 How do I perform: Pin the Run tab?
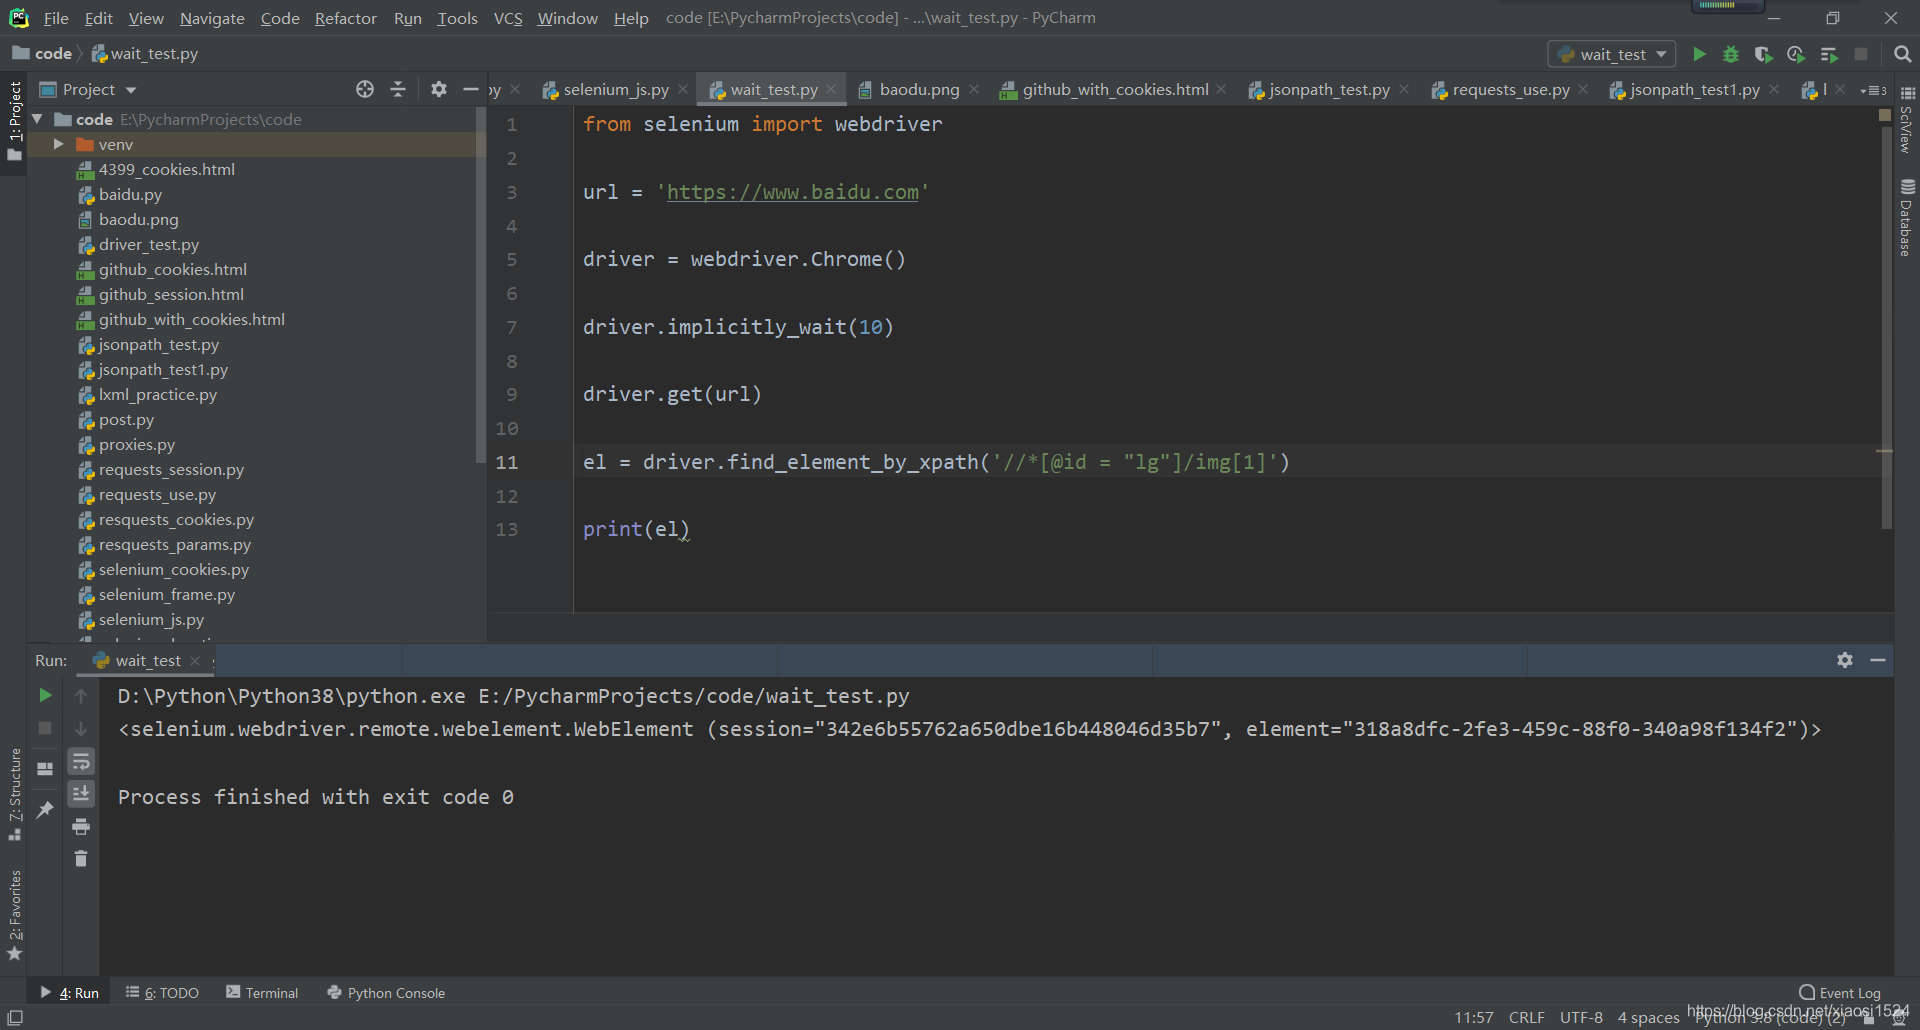pyautogui.click(x=45, y=809)
